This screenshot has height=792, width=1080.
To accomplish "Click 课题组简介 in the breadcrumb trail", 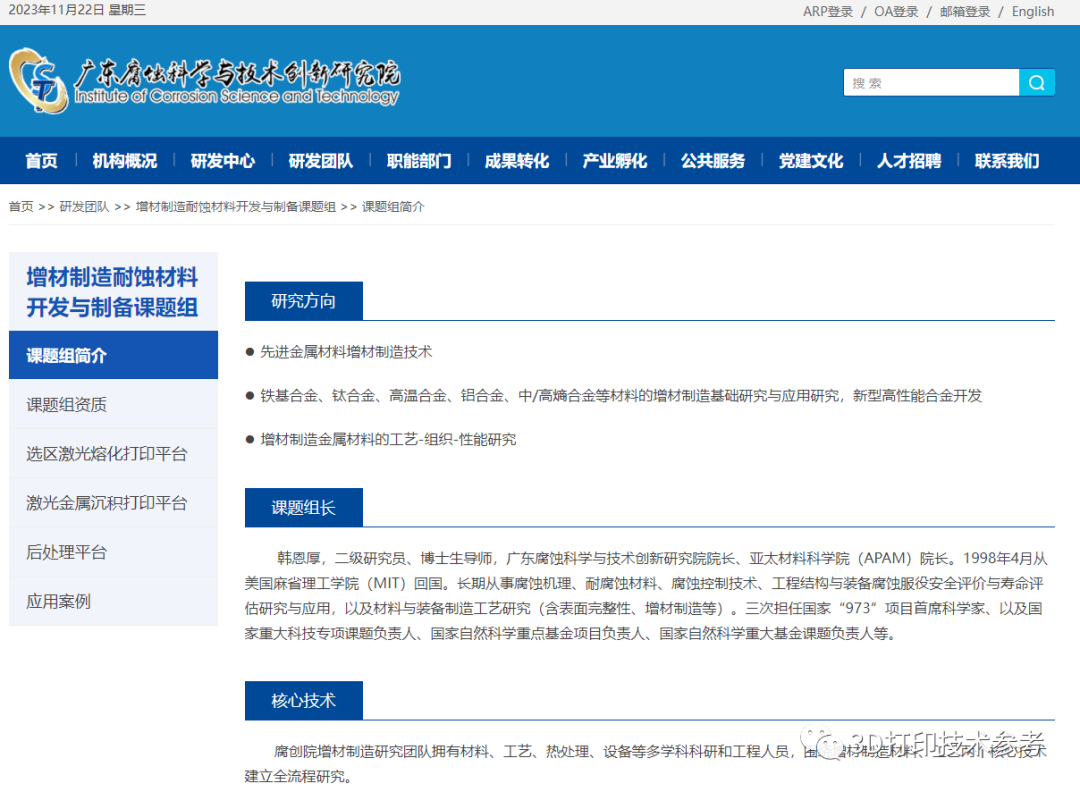I will click(x=393, y=207).
